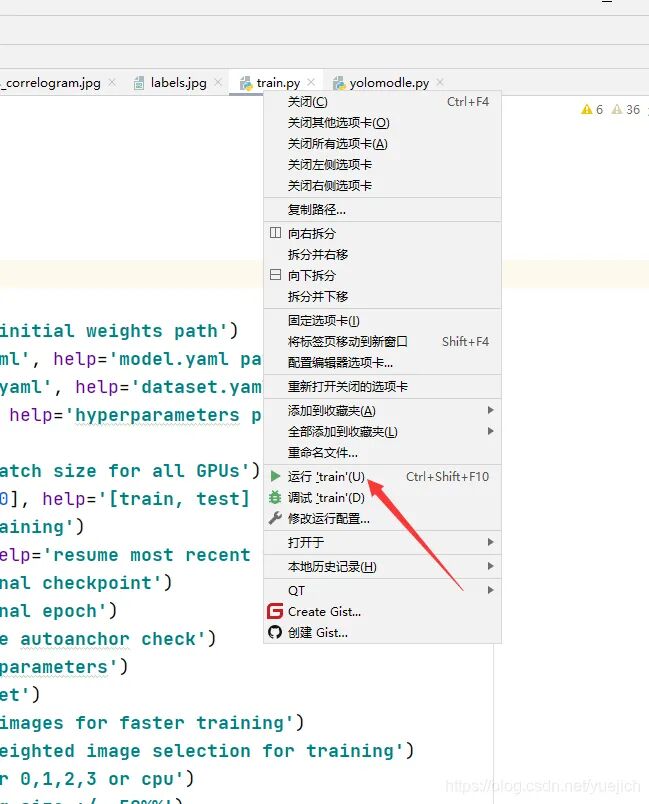Choose 拆分并下移 menu entry
Screen dimensions: 649x804
[x=382, y=296]
